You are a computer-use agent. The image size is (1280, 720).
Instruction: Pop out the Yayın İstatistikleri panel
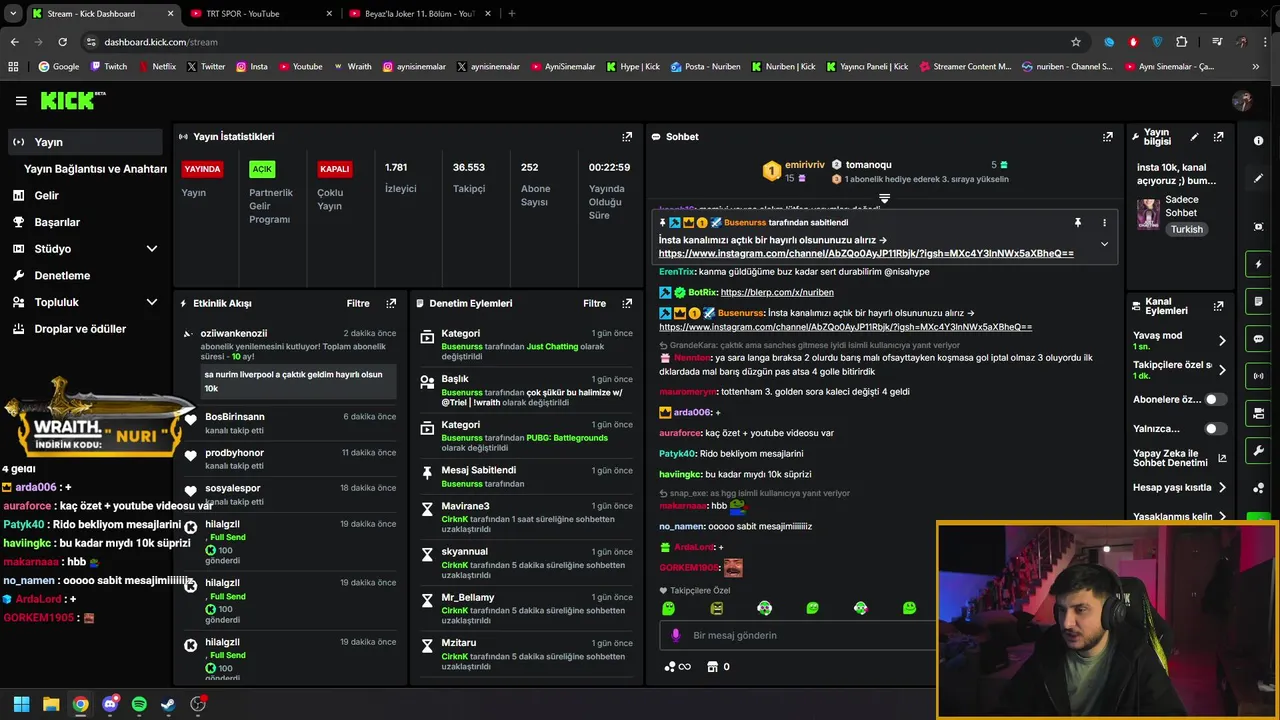point(627,137)
